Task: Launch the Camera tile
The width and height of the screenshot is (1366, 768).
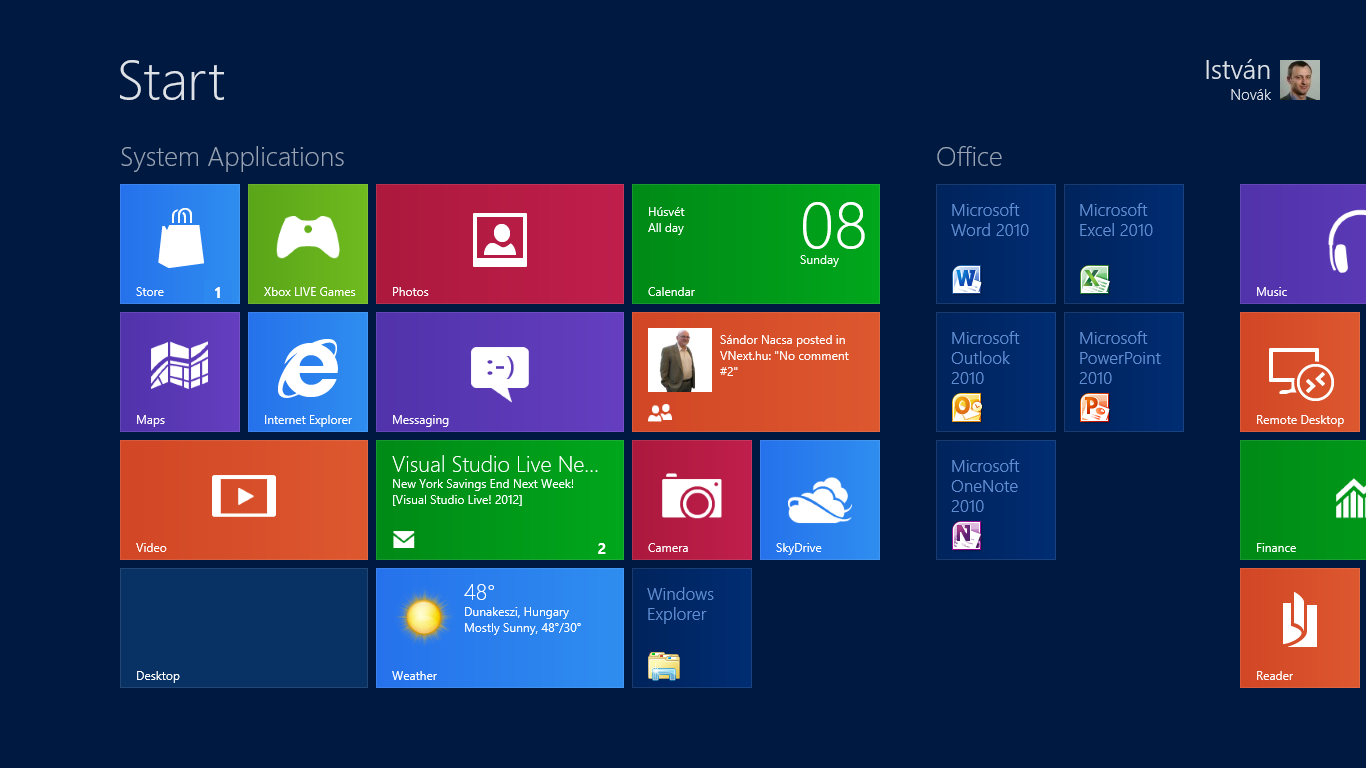Action: (x=692, y=500)
